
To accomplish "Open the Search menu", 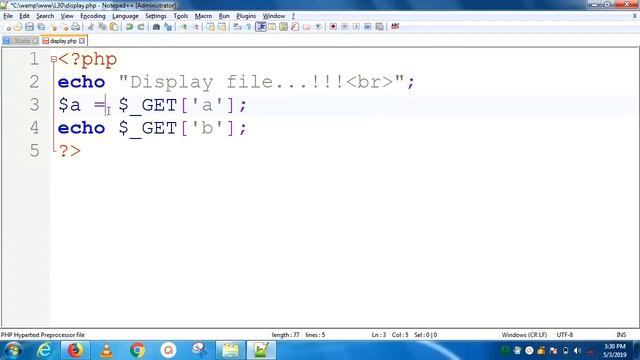I will (x=45, y=16).
